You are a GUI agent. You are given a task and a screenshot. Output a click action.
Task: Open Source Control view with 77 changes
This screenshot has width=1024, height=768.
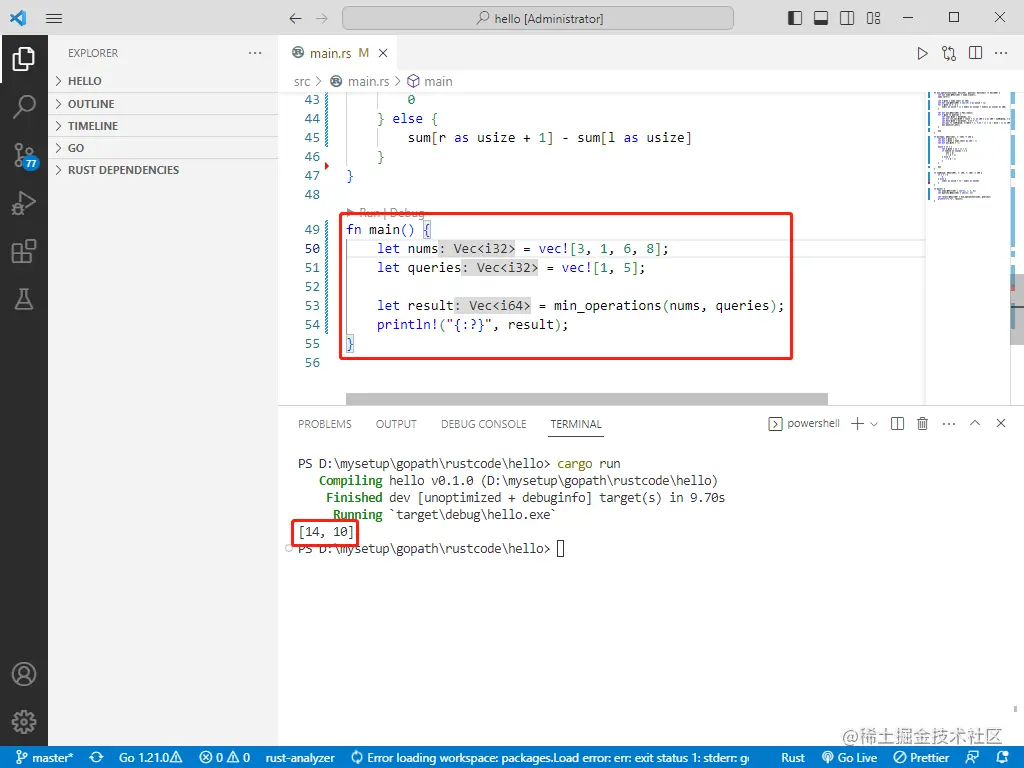[25, 156]
